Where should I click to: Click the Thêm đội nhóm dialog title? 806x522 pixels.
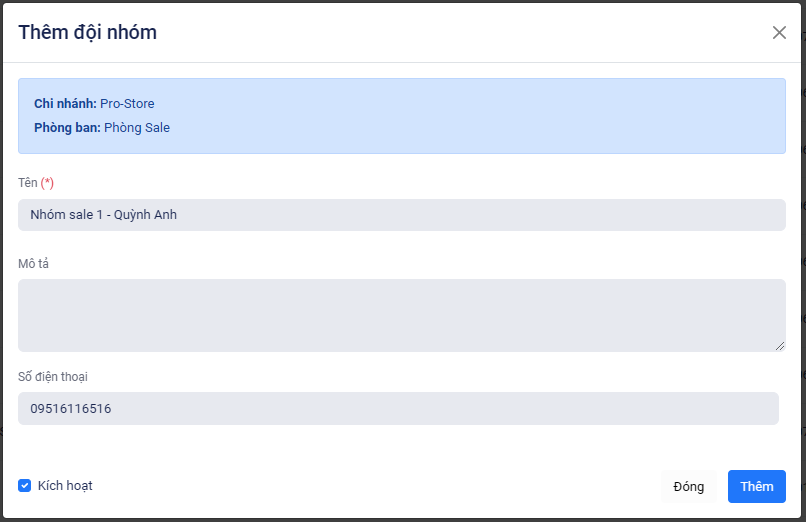tap(87, 32)
